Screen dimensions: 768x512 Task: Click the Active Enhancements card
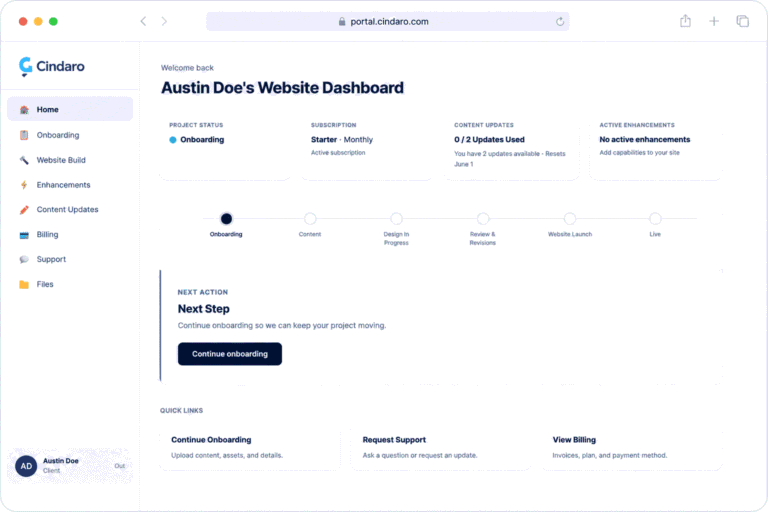(x=656, y=147)
